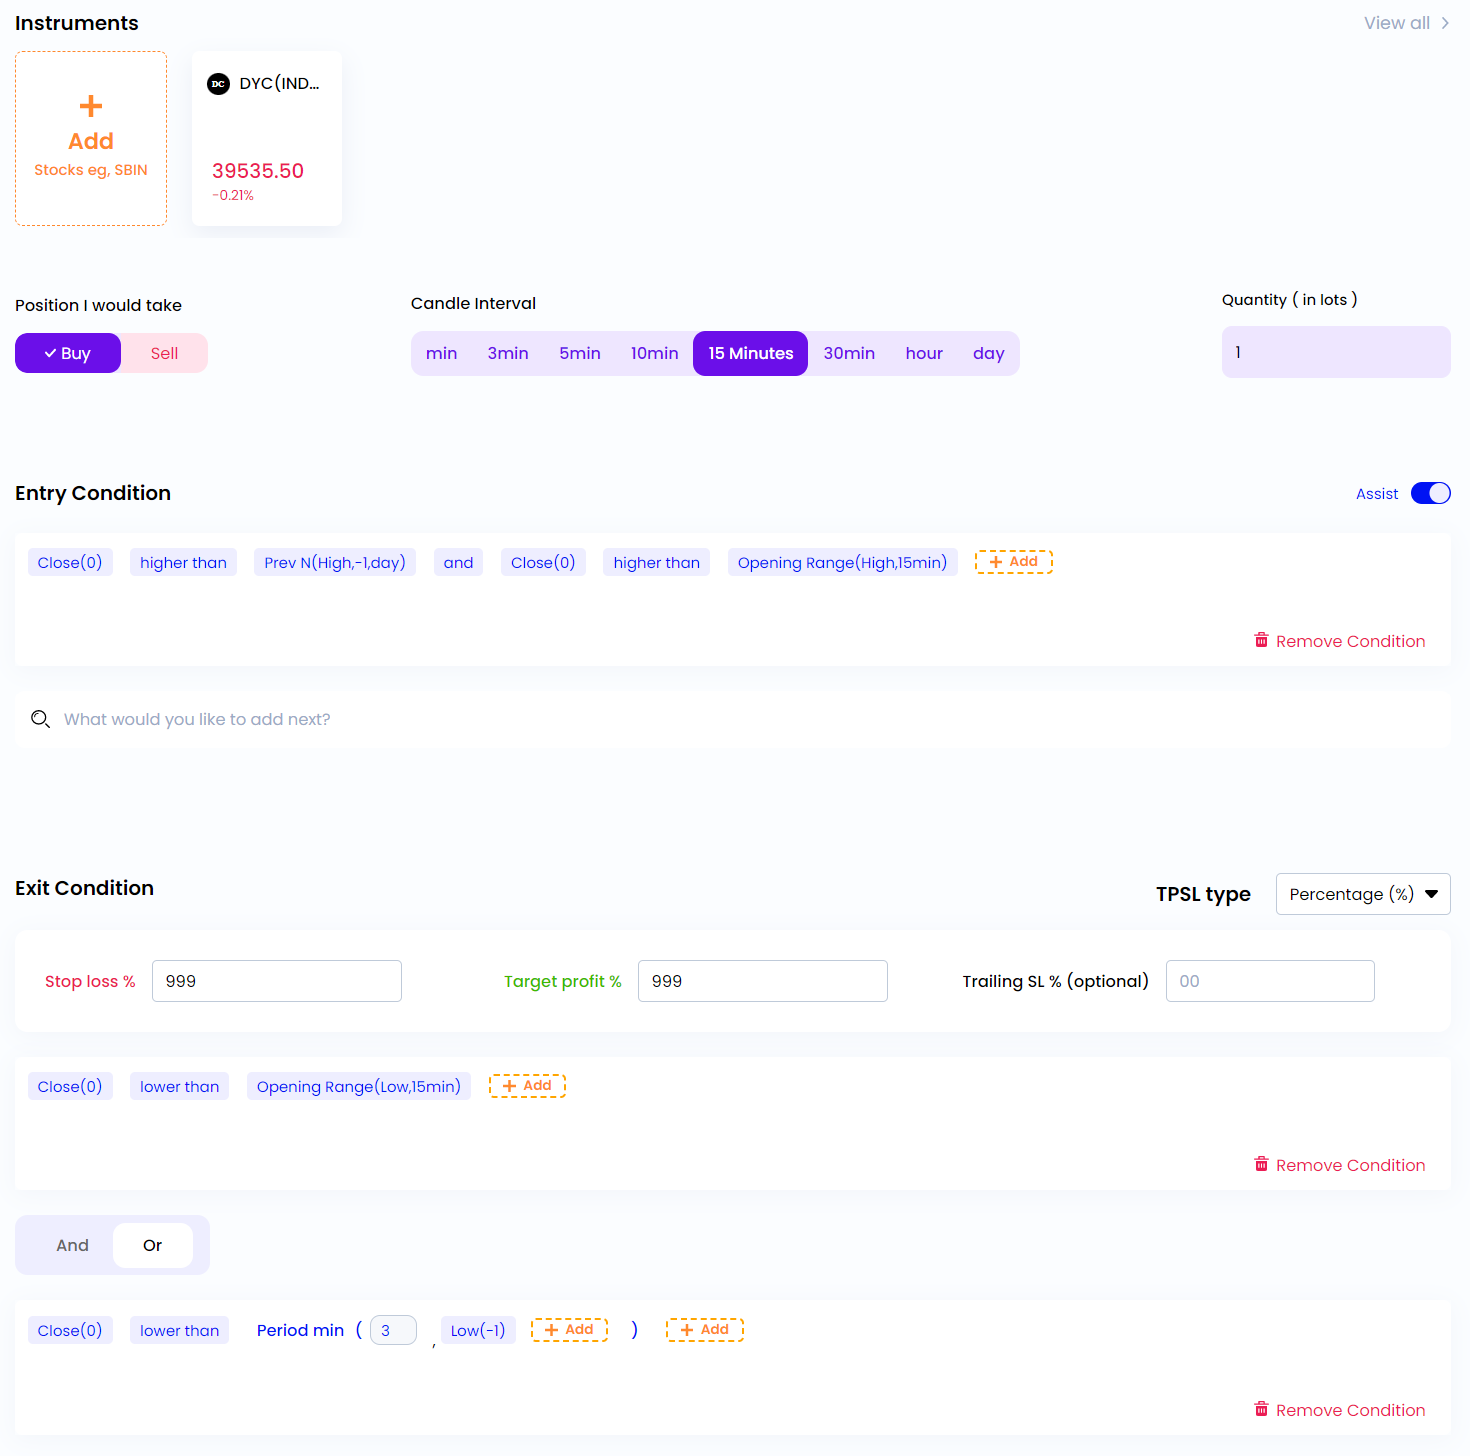The image size is (1470, 1456).
Task: Switch the position to Sell
Action: coord(163,352)
